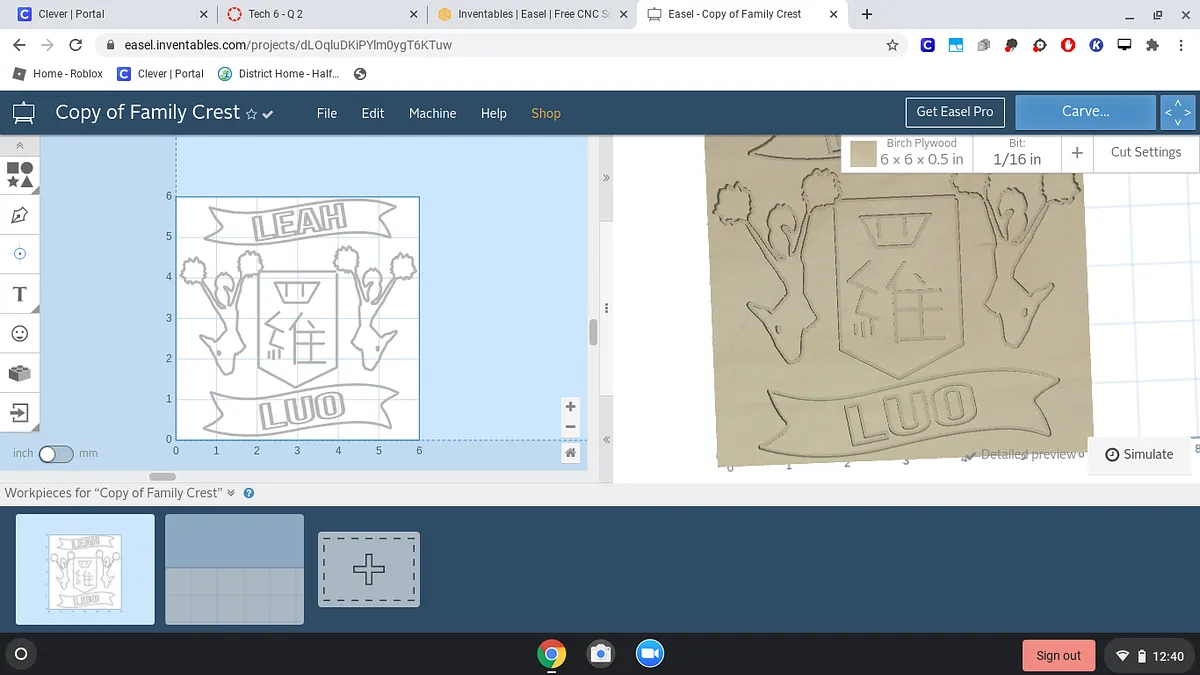Open the File menu
The image size is (1200, 675).
coord(327,113)
